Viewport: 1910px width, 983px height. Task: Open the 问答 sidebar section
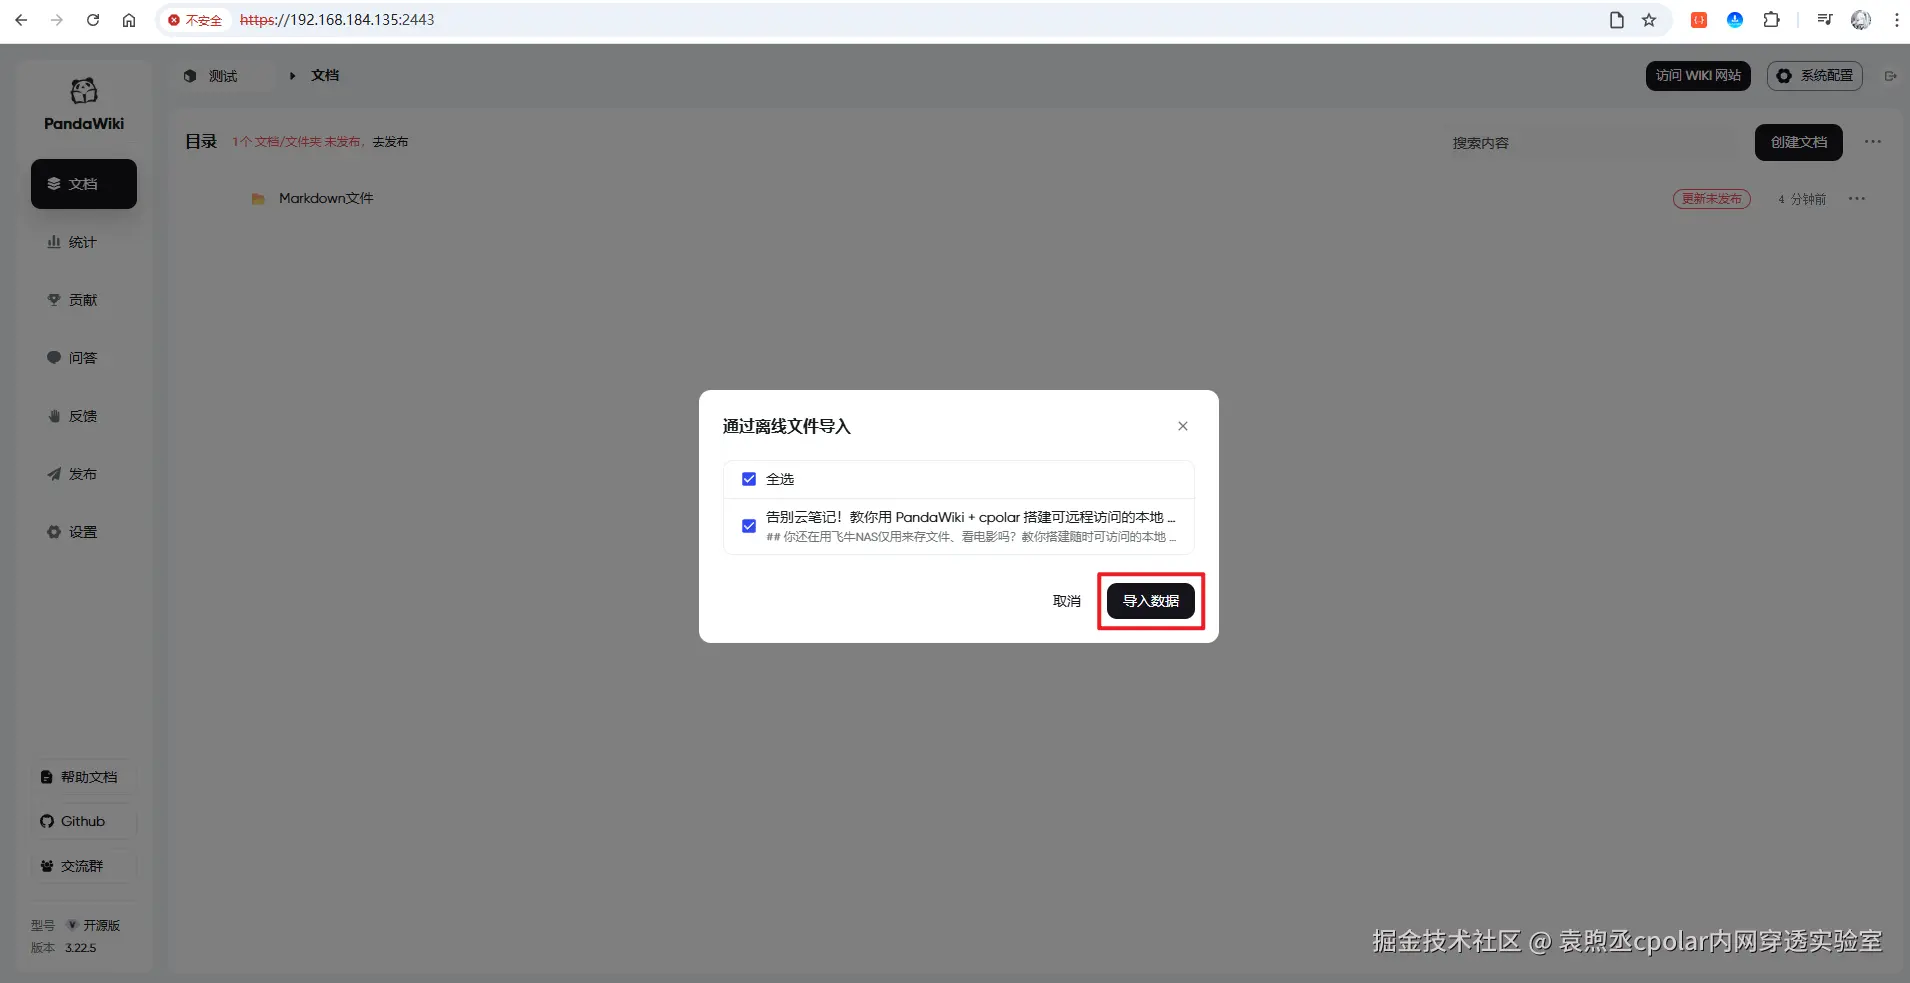pyautogui.click(x=84, y=358)
